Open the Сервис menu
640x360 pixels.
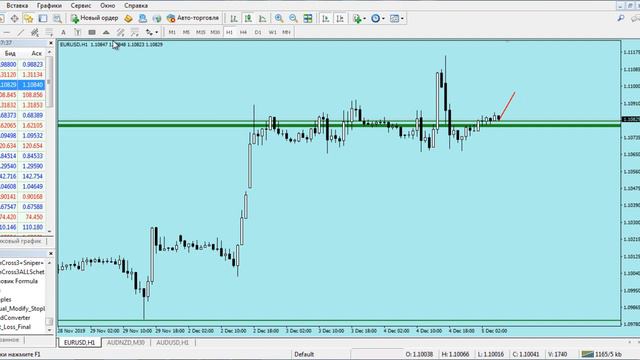coord(81,6)
